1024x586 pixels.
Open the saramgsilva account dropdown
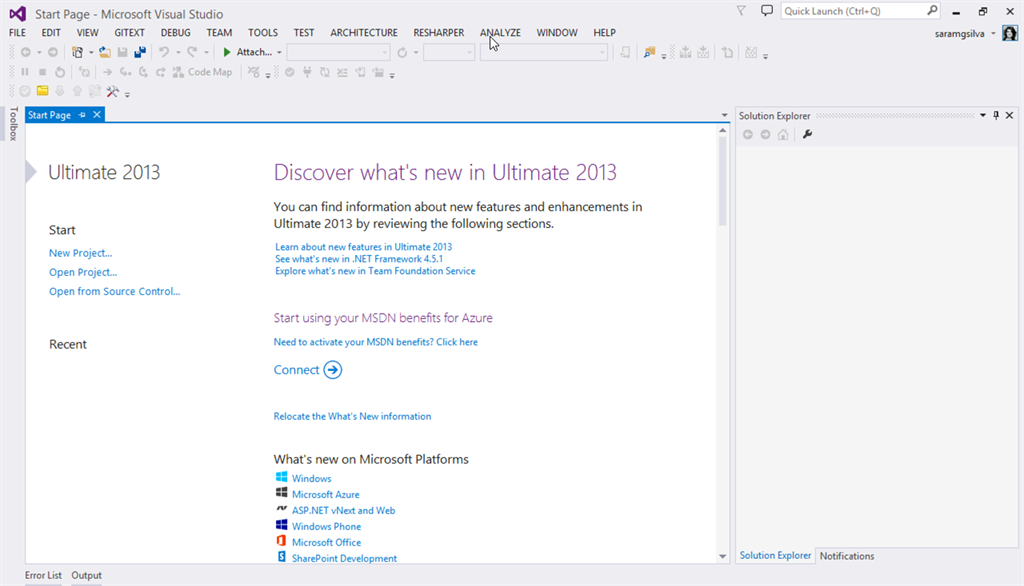coord(993,33)
